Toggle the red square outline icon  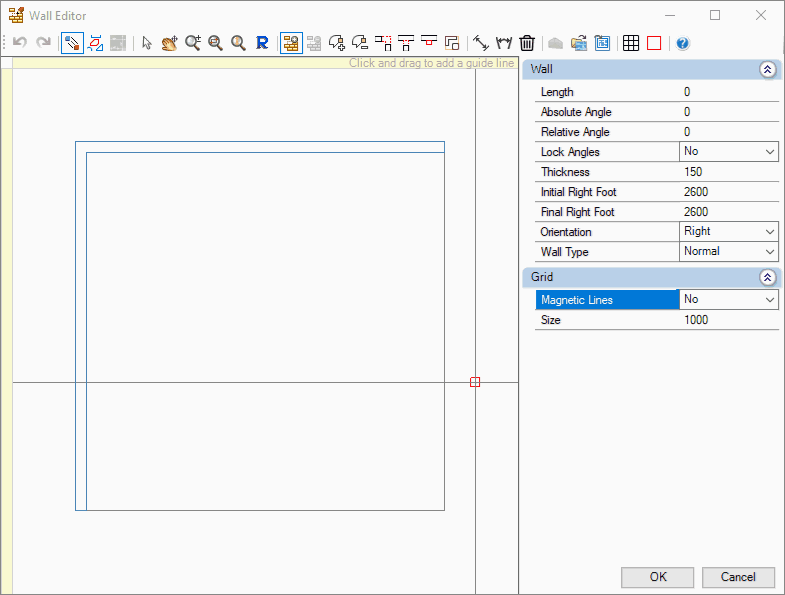click(654, 43)
